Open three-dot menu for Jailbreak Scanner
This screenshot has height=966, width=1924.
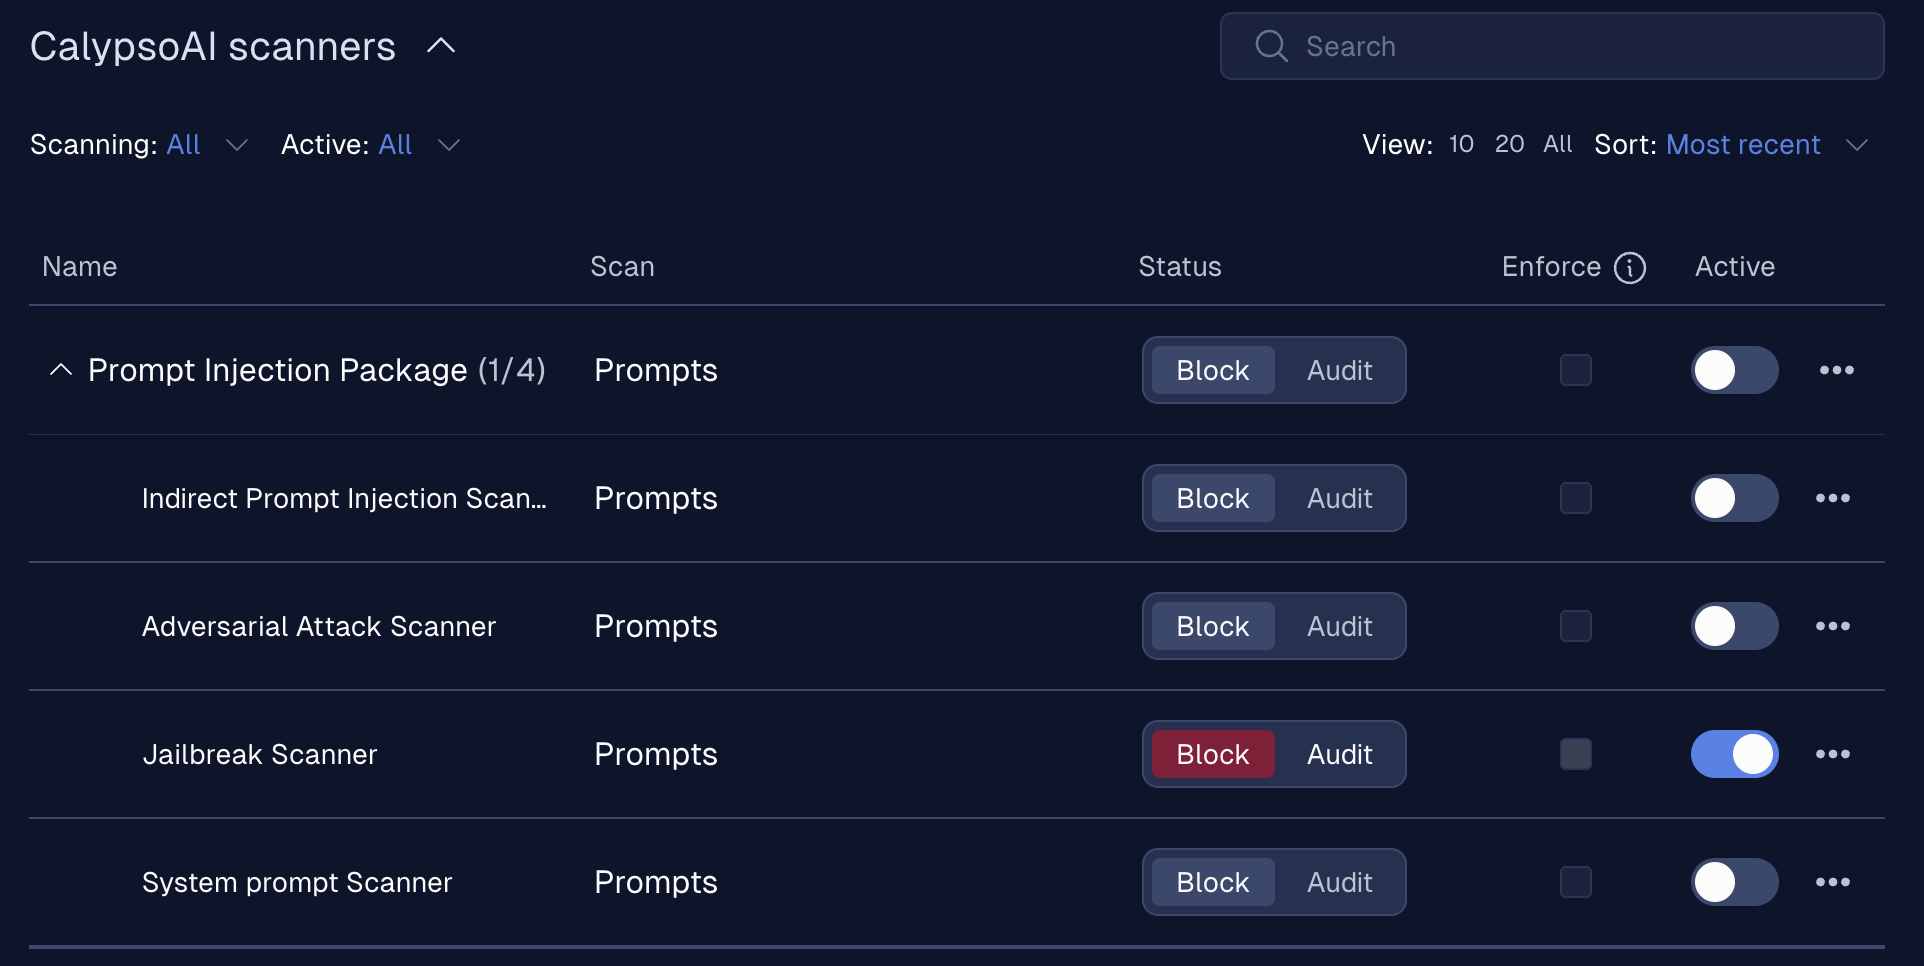tap(1832, 754)
